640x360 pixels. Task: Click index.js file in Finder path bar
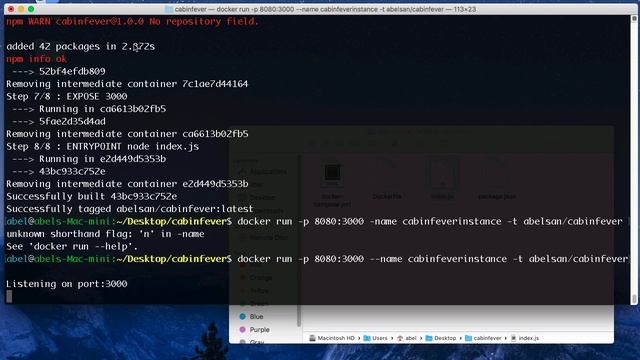point(525,338)
